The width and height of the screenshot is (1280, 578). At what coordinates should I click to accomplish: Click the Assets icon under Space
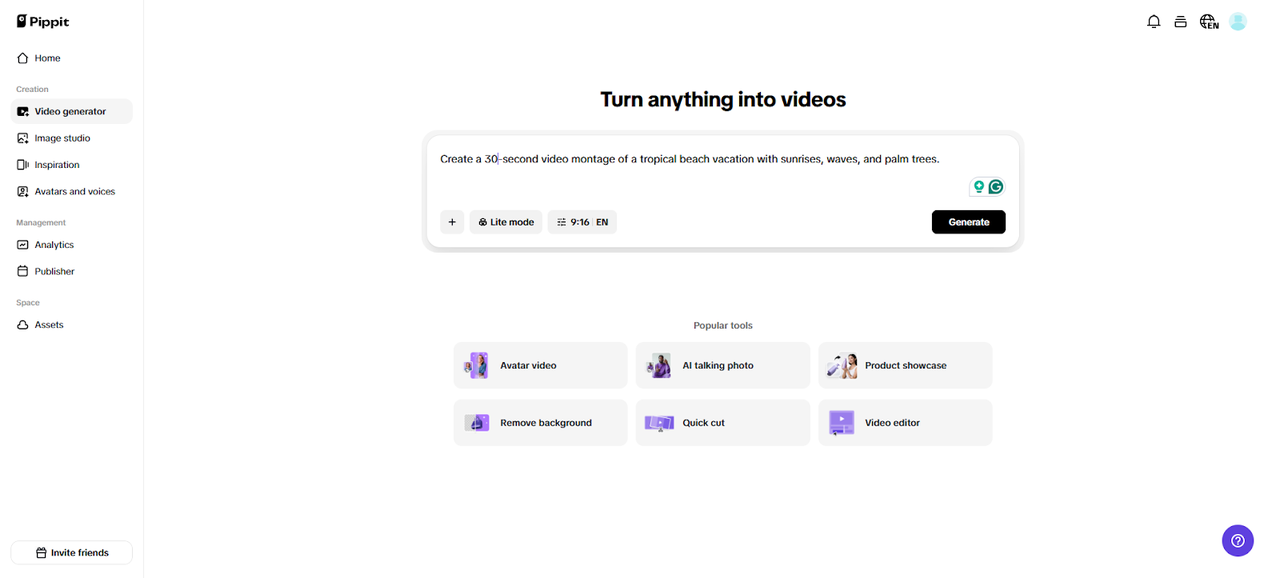(x=22, y=324)
